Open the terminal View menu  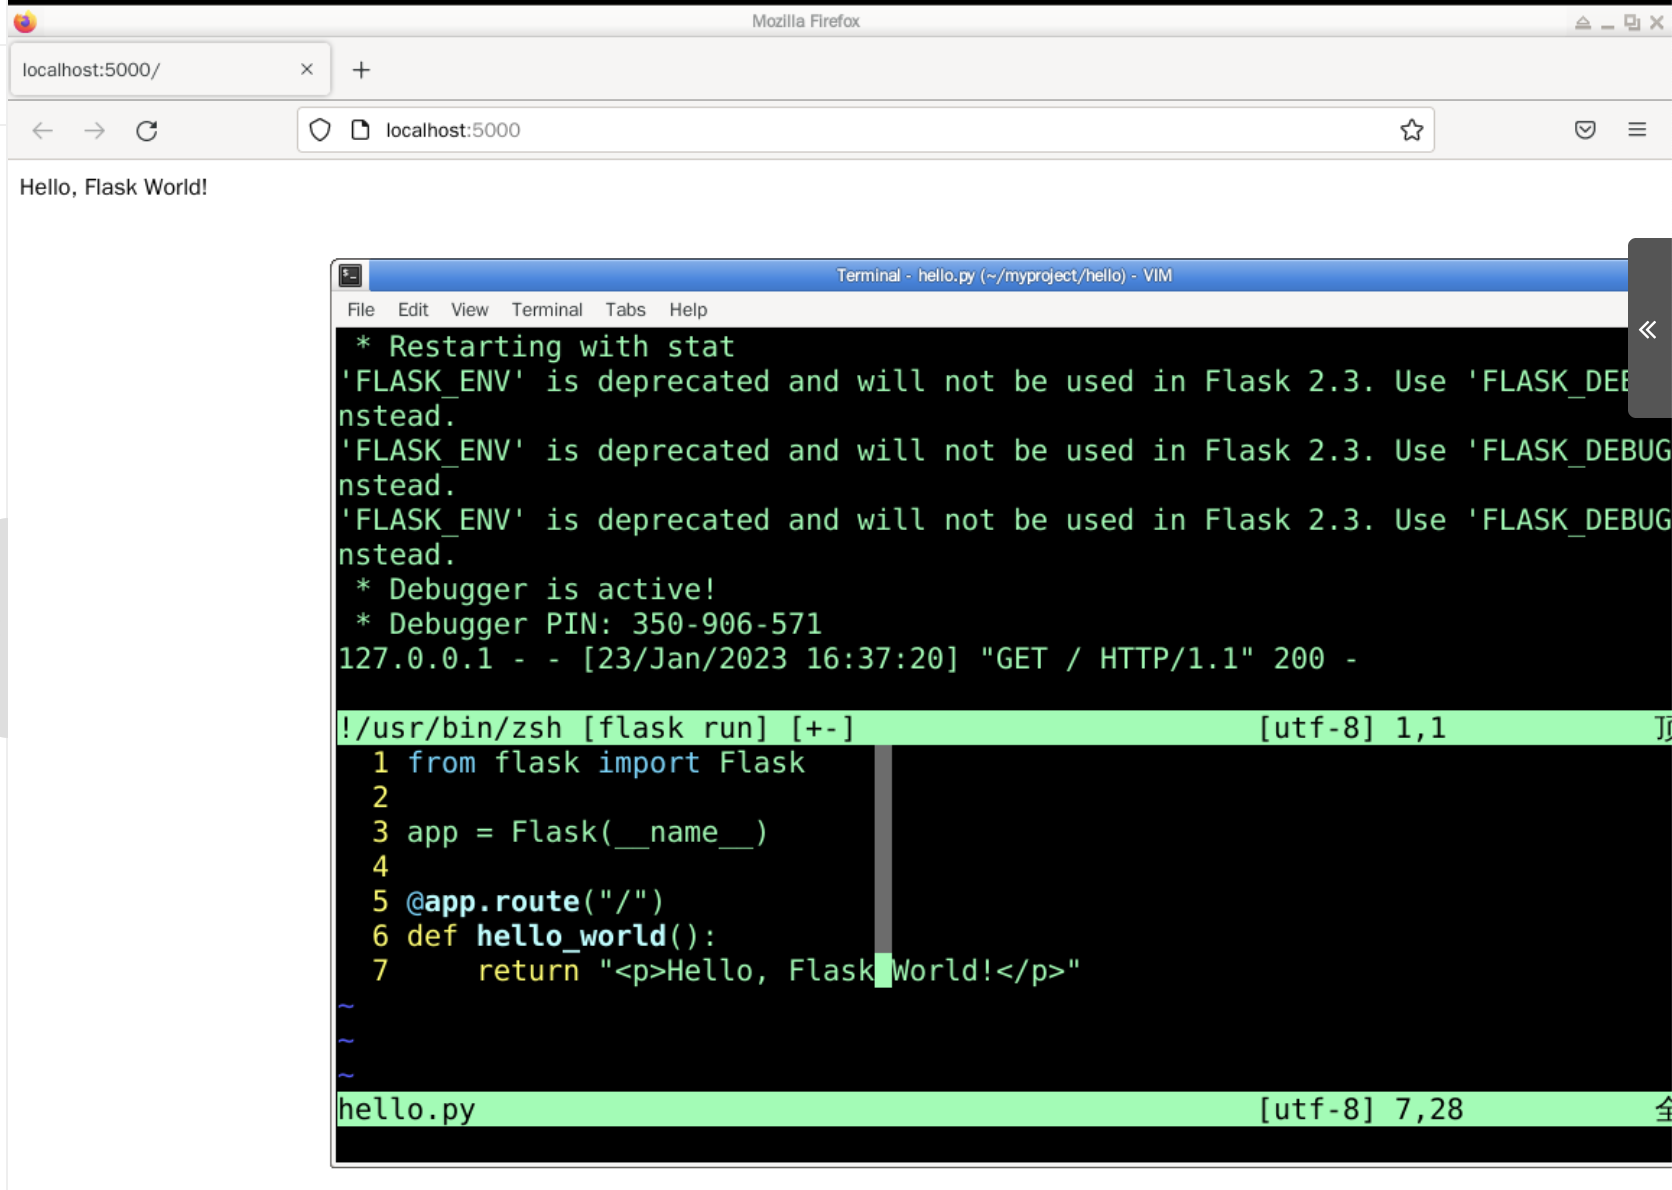[469, 310]
